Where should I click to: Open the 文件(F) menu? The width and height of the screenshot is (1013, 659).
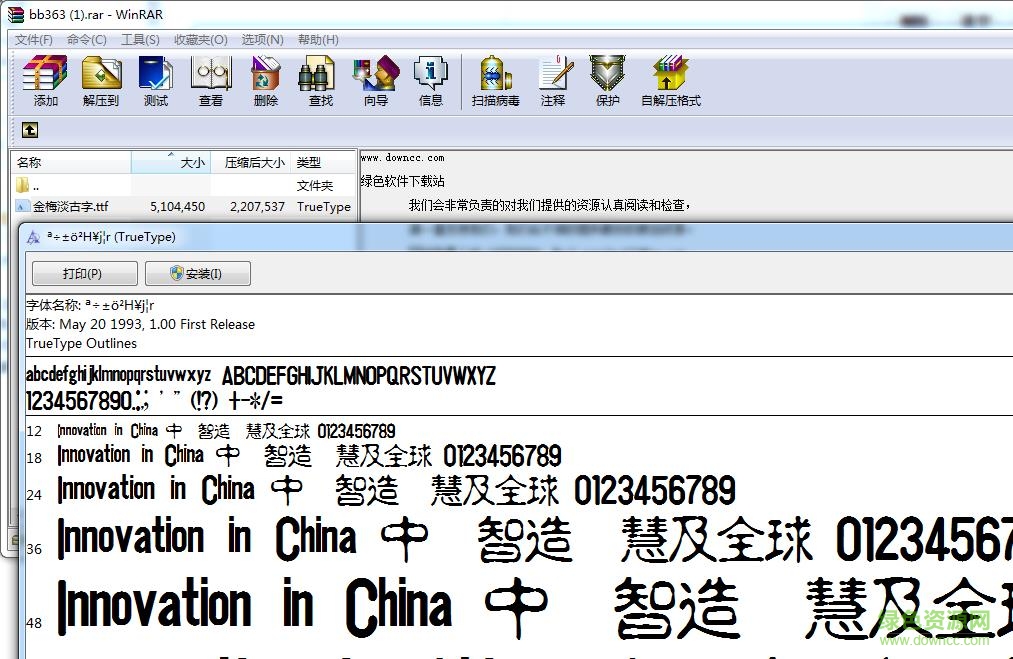click(33, 39)
